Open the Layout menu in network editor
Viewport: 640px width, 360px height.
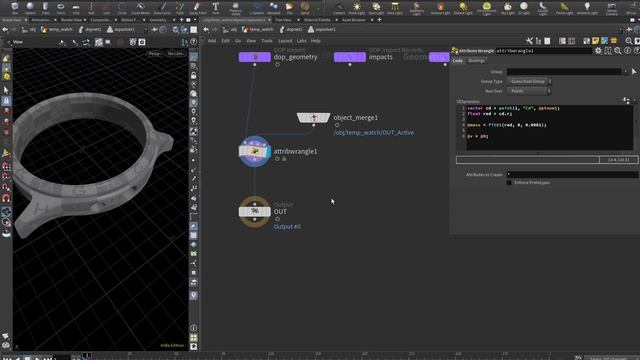(x=285, y=41)
